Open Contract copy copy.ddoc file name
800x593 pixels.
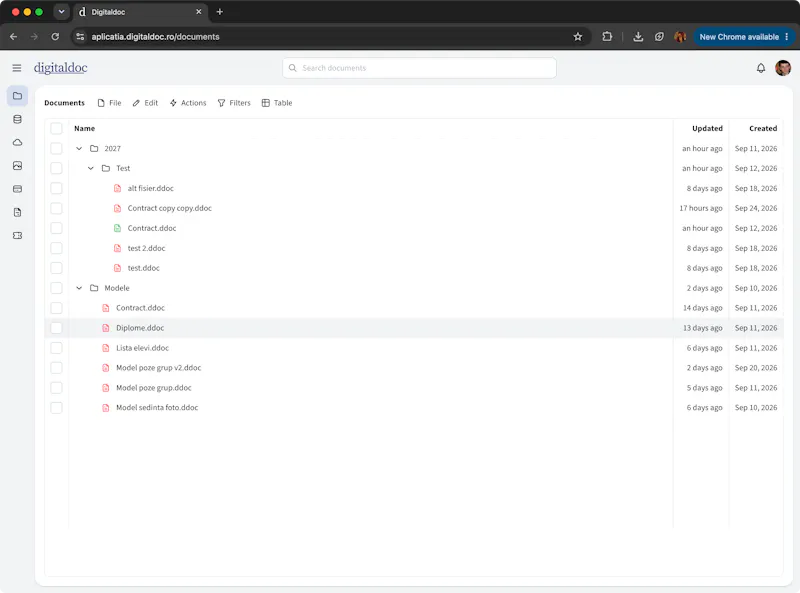click(169, 208)
